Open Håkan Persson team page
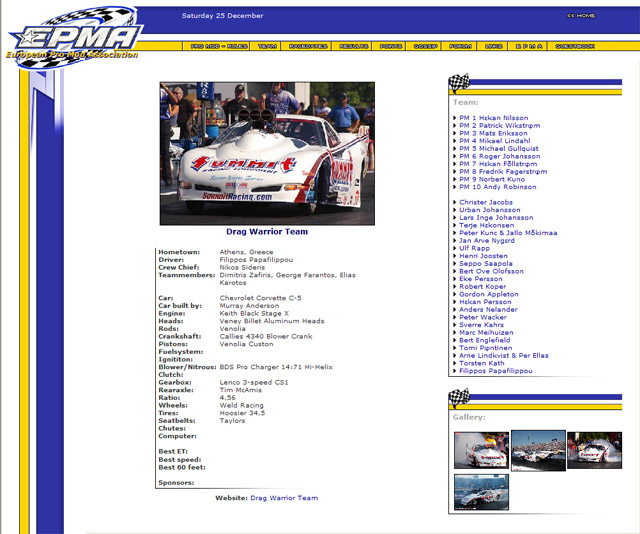 click(485, 302)
